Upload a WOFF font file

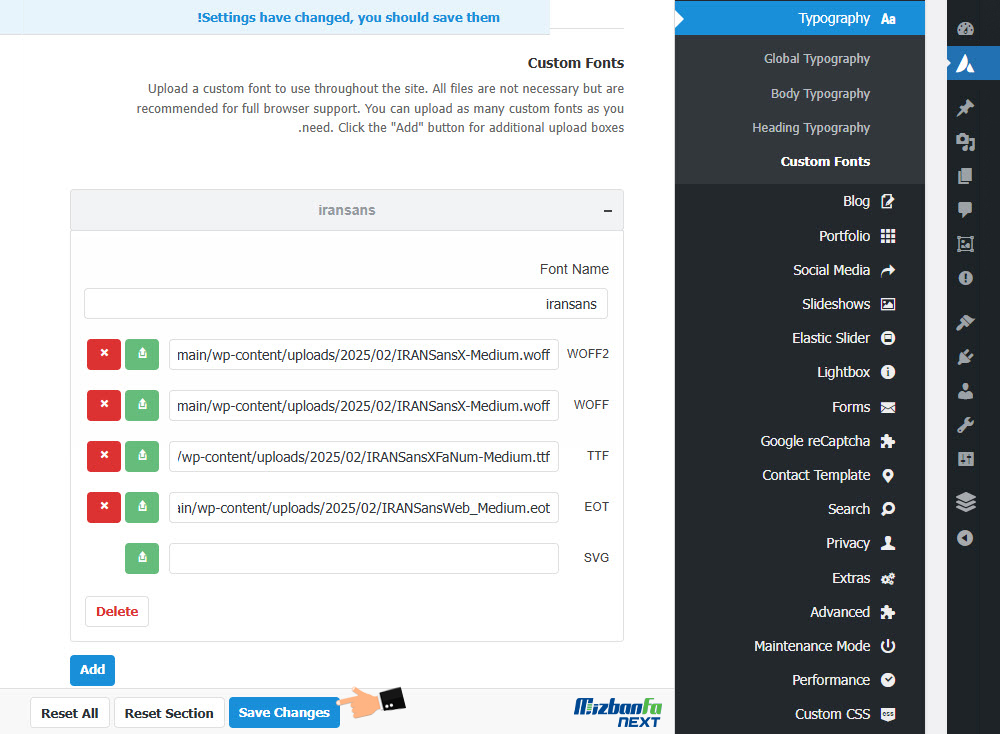[142, 405]
